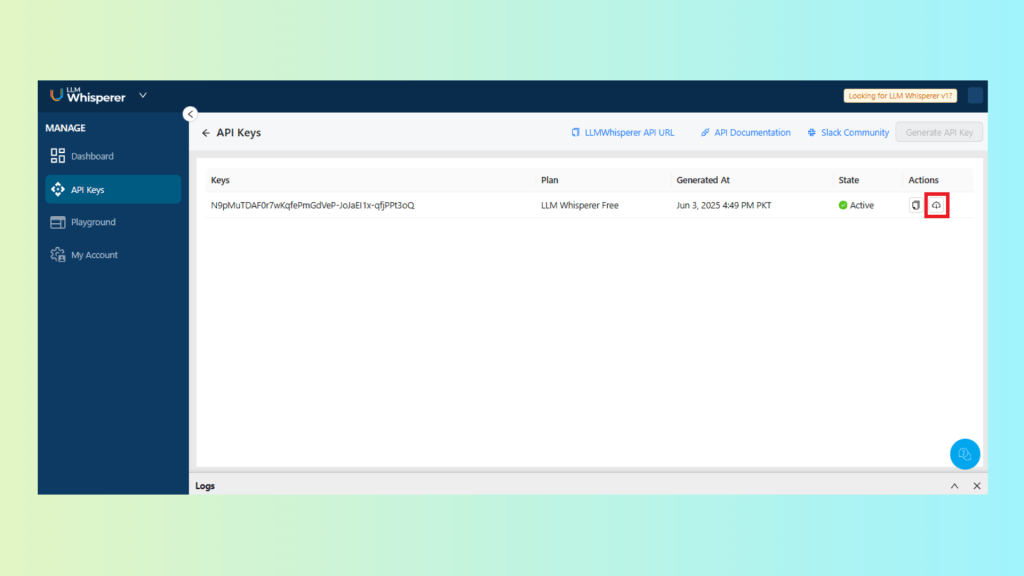The height and width of the screenshot is (576, 1024).
Task: Click the Plan column header
Action: 549,180
